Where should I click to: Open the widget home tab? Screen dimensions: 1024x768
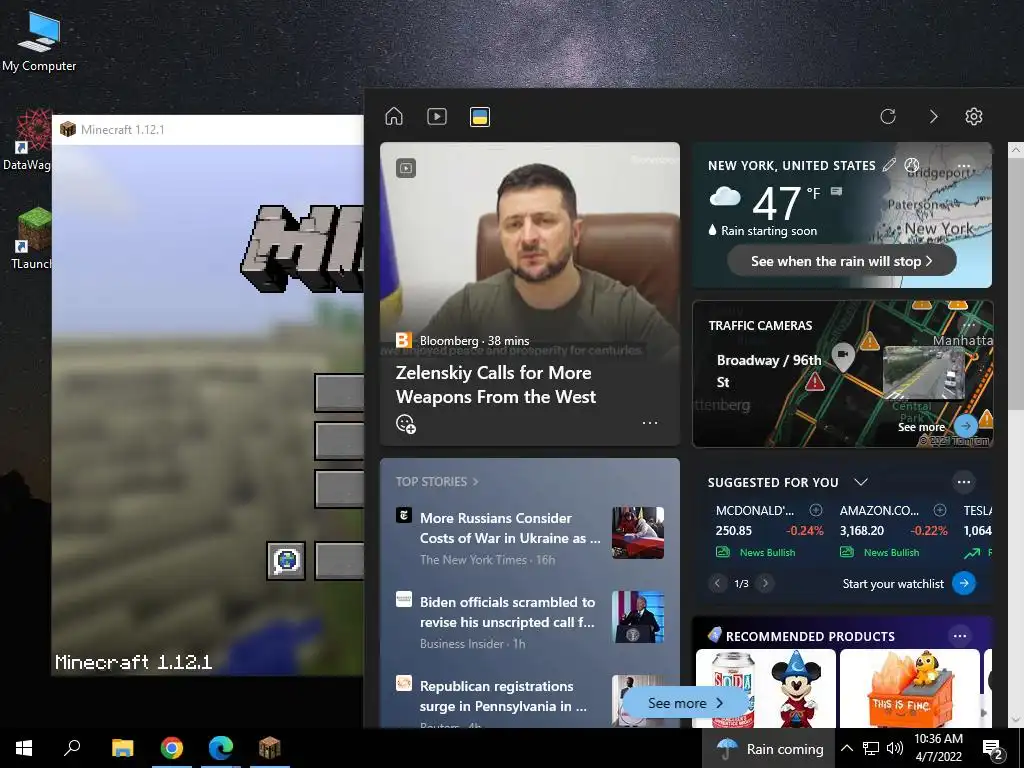(x=394, y=116)
